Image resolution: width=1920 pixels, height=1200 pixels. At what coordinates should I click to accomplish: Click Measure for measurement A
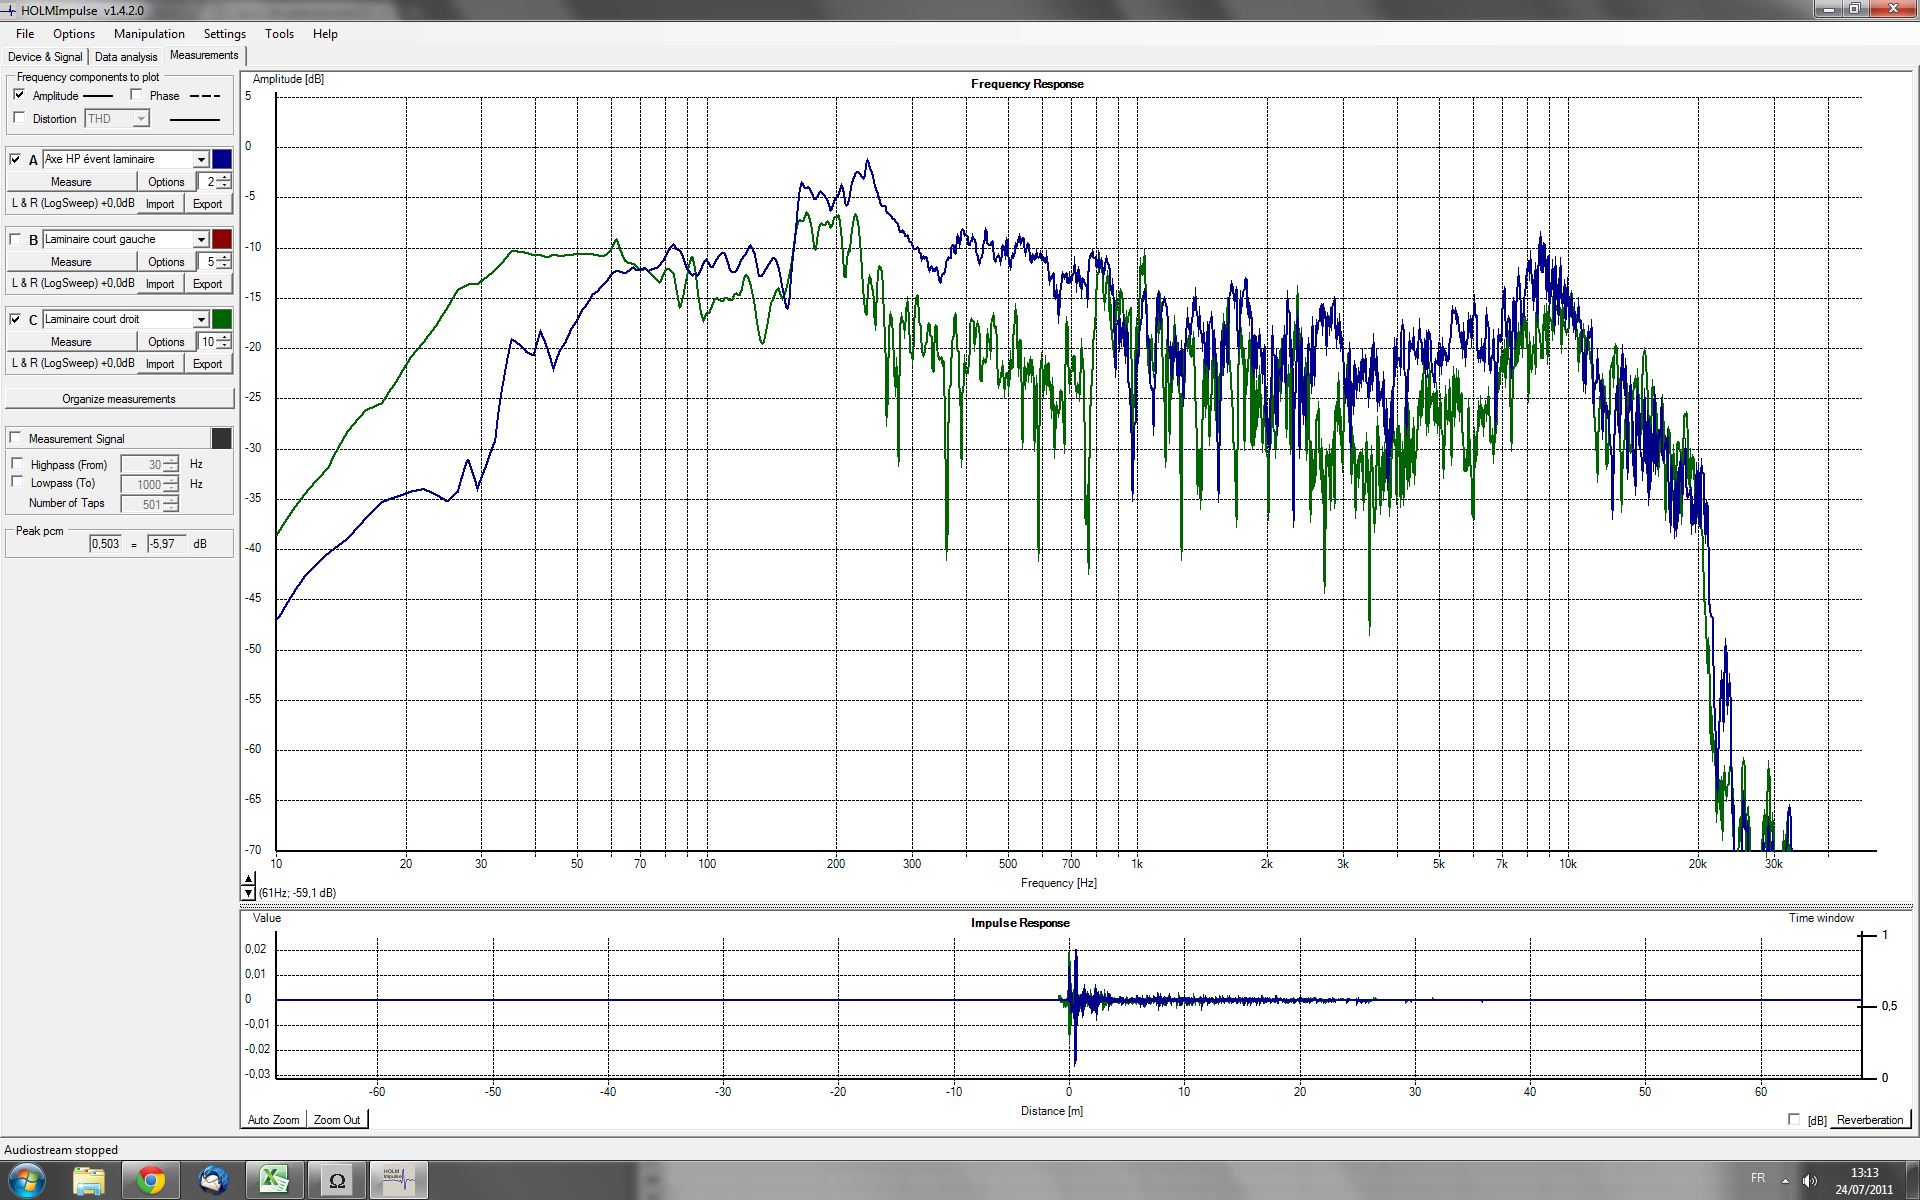71,181
